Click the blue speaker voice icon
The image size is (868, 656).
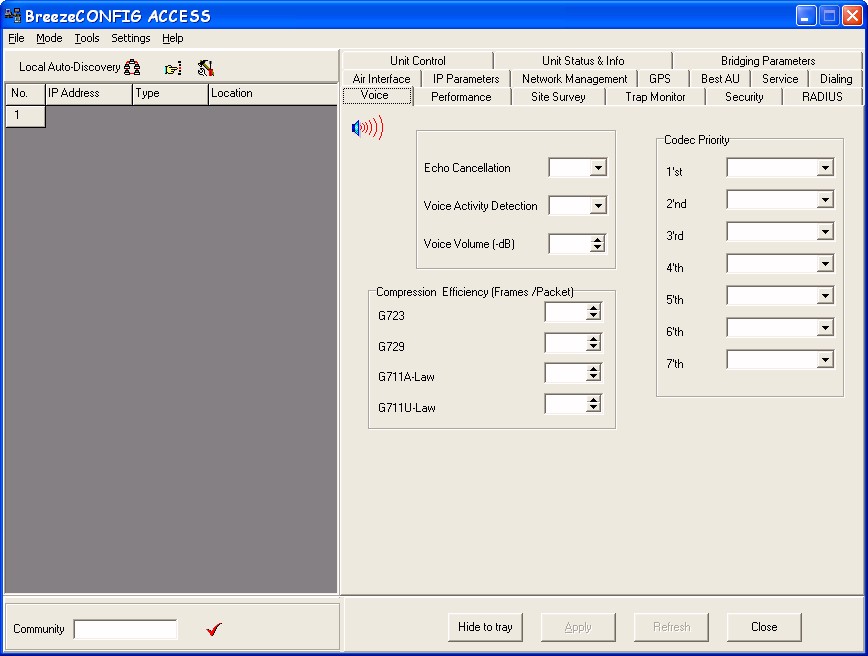[x=366, y=128]
